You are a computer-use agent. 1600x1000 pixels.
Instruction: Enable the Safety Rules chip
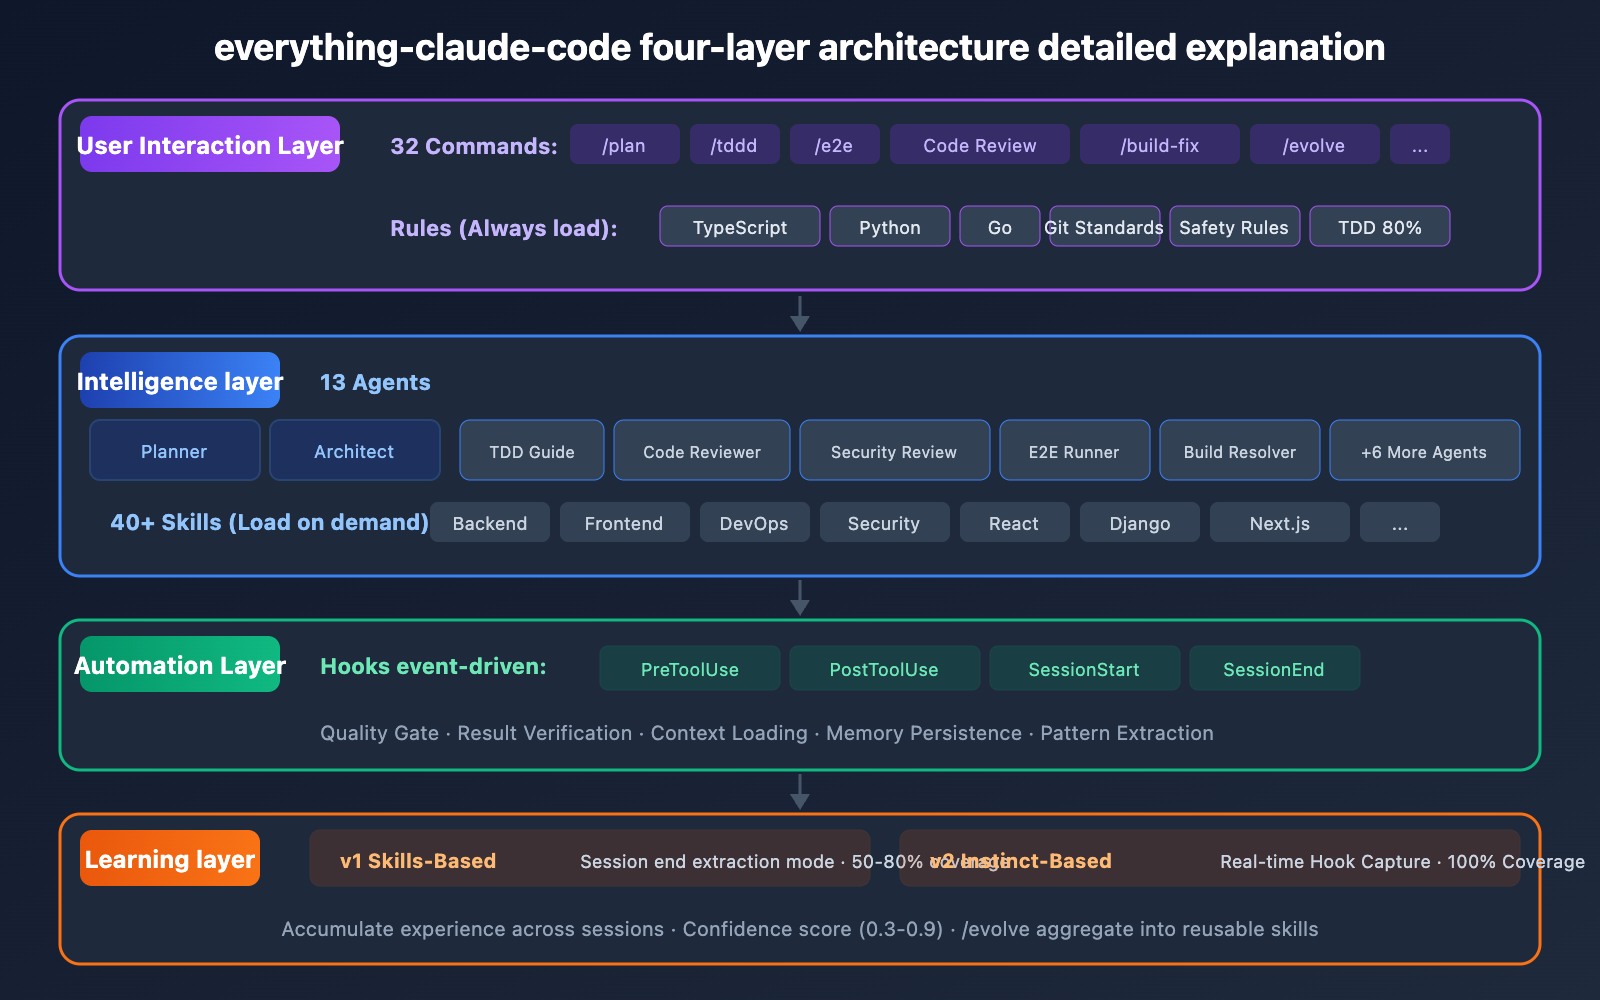coord(1234,226)
